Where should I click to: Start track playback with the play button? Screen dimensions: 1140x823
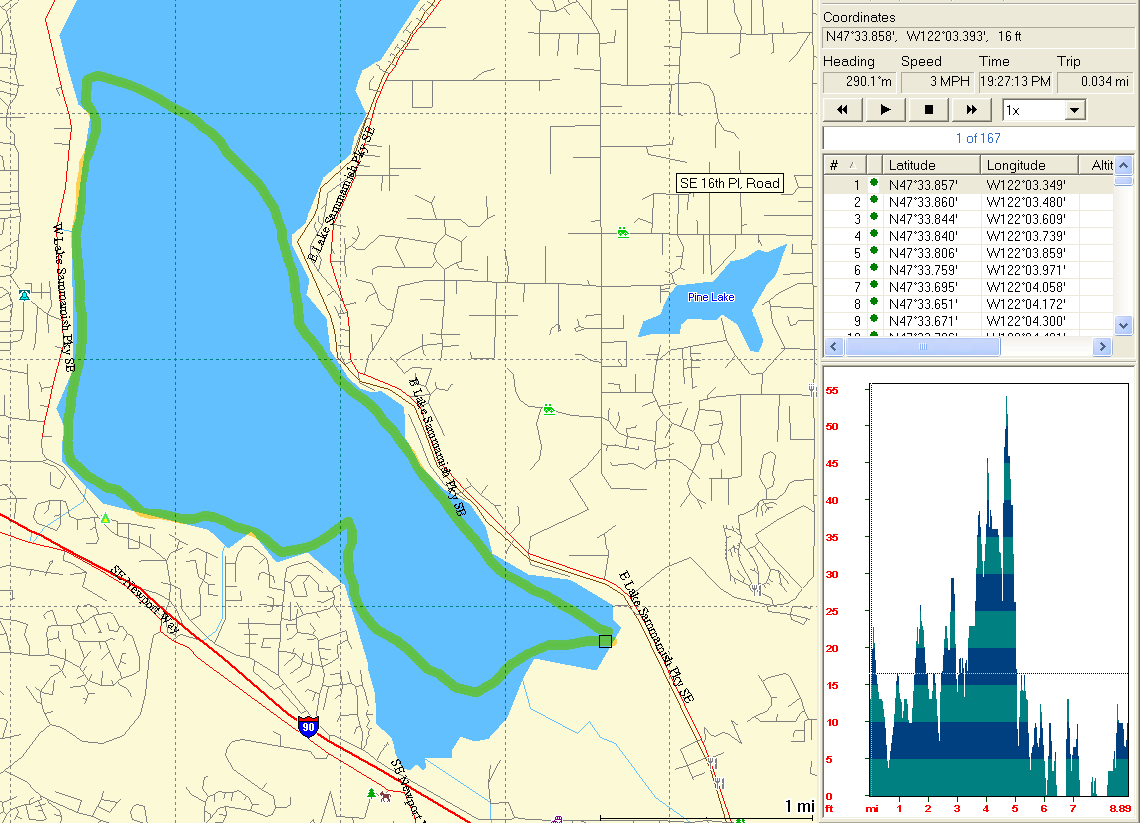[885, 110]
